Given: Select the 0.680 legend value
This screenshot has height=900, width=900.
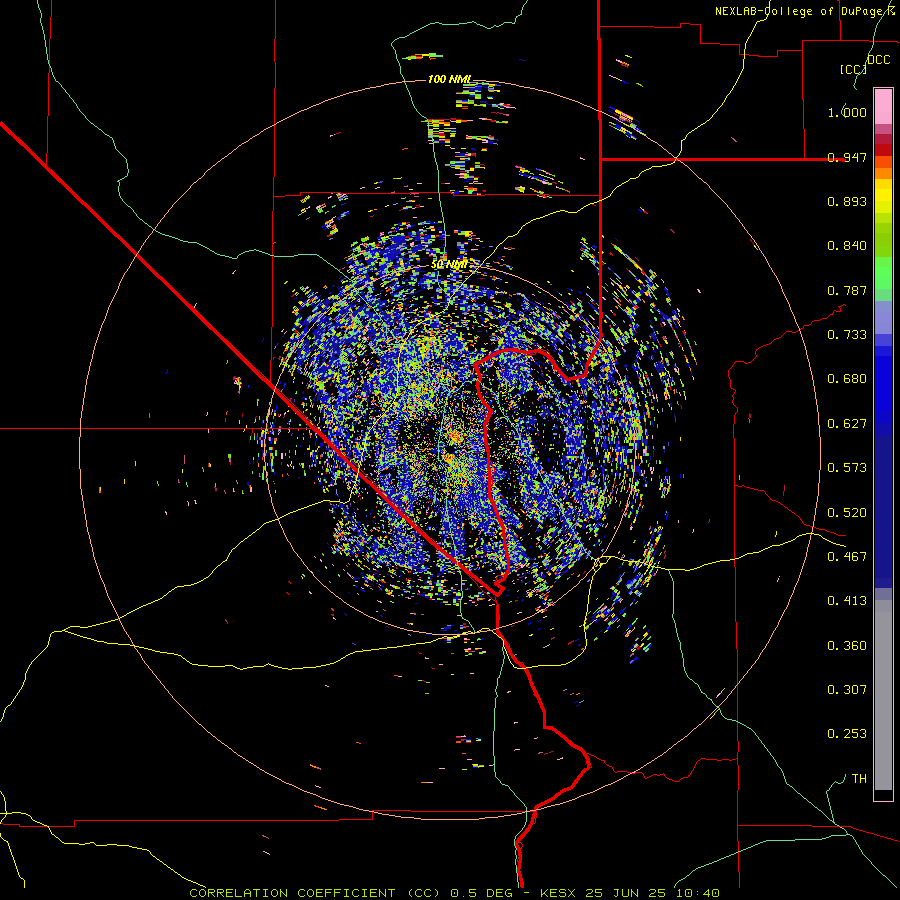Looking at the screenshot, I should click(847, 379).
